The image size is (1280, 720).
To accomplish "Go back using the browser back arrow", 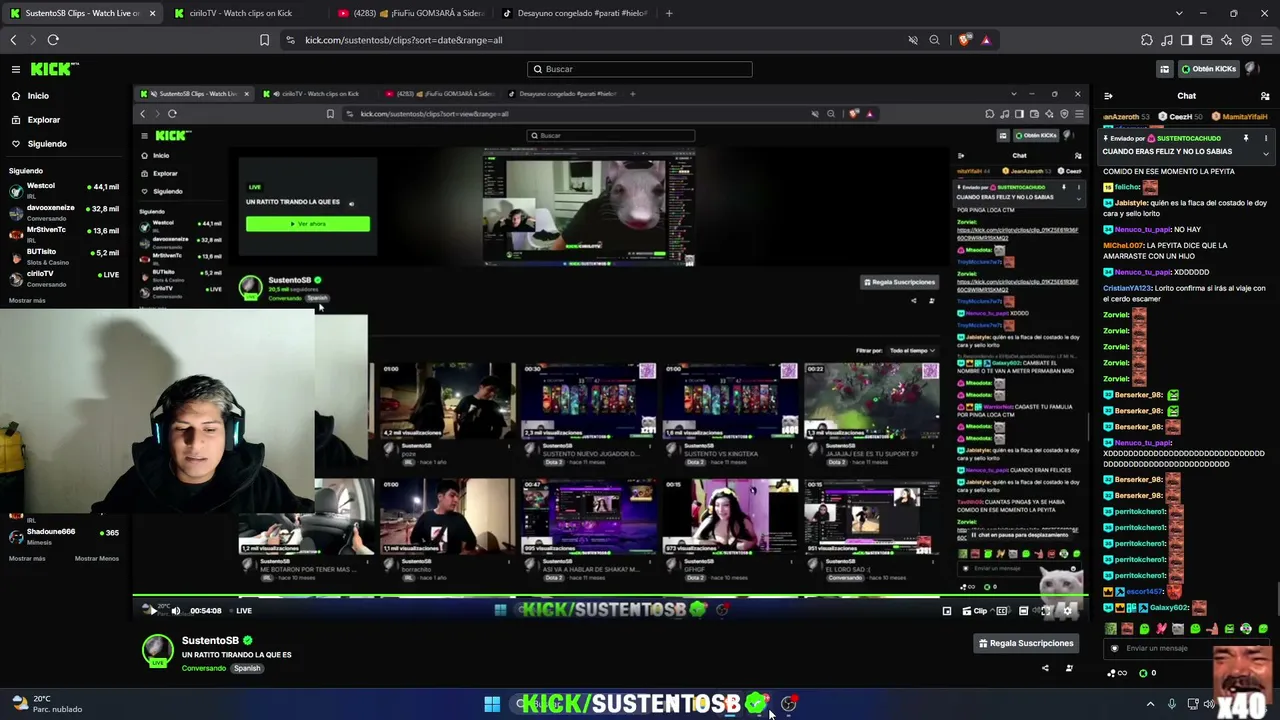I will [x=13, y=40].
